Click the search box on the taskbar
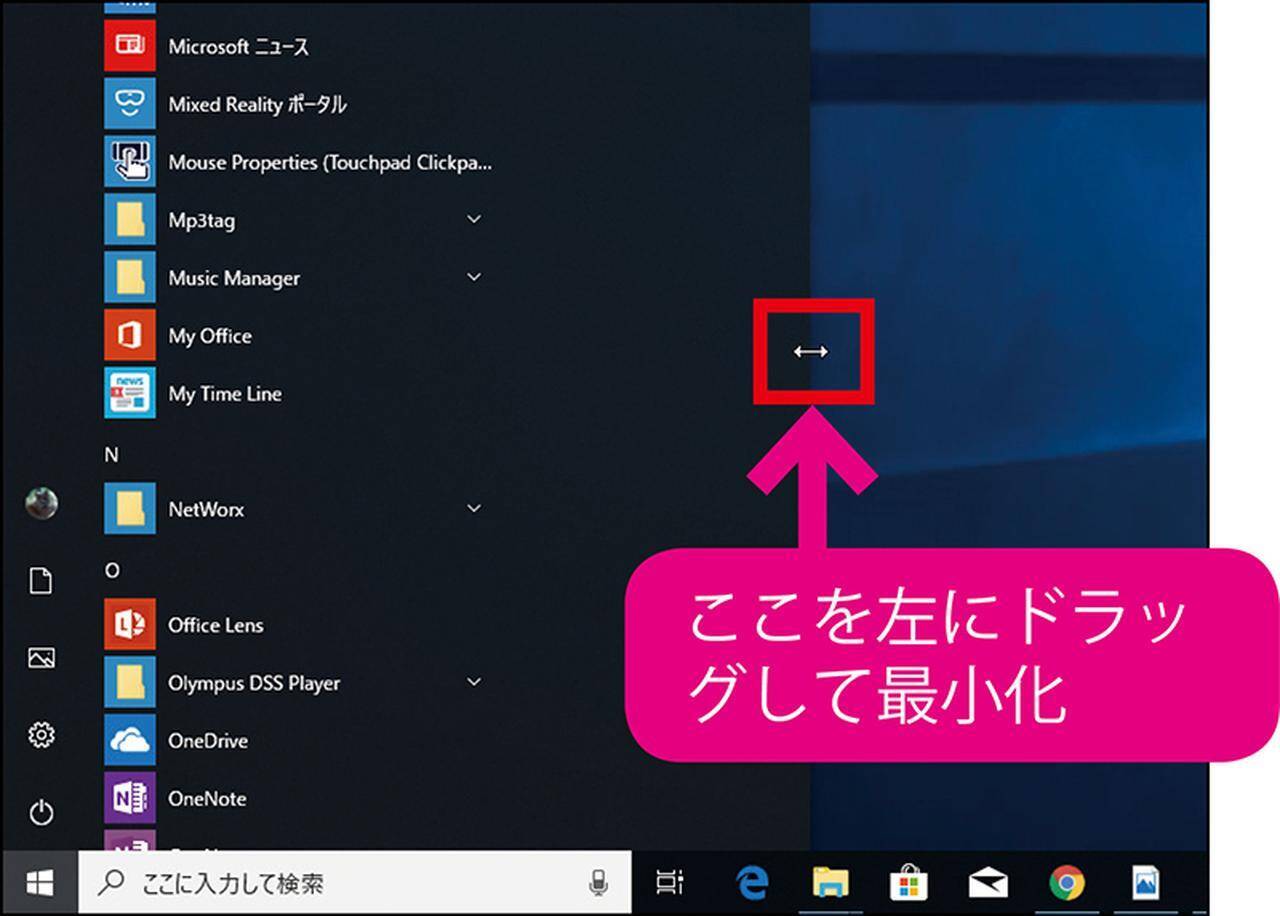 (x=340, y=883)
